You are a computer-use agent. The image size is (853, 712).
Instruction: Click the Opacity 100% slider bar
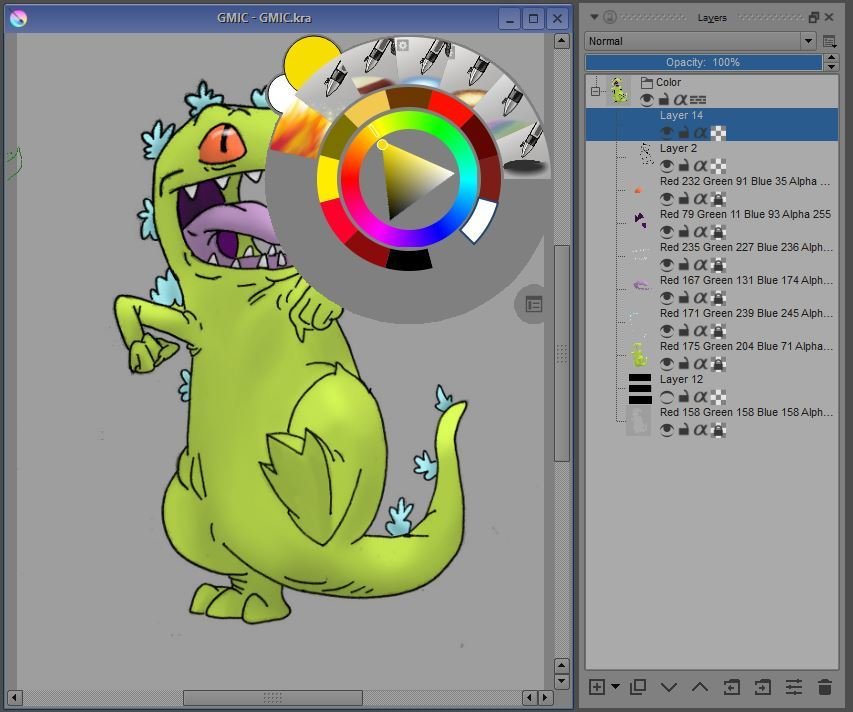703,63
